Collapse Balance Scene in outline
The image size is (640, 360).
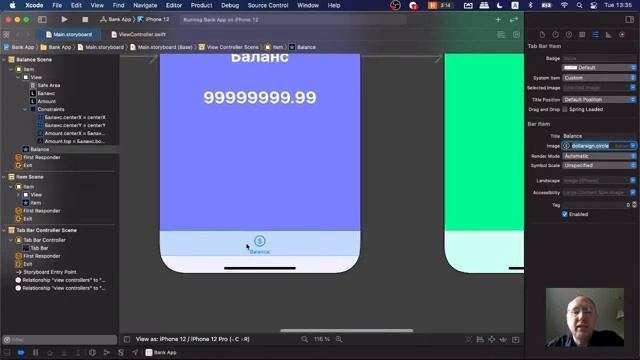4,60
